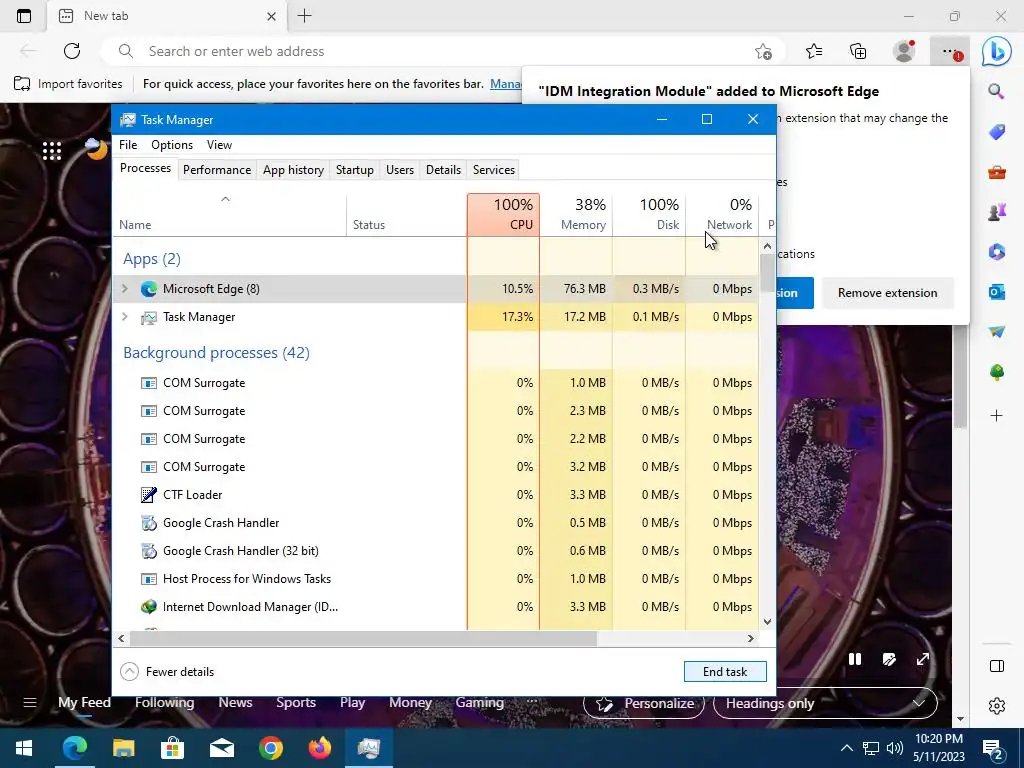
Task: Expand the background to full view
Action: coord(923,659)
